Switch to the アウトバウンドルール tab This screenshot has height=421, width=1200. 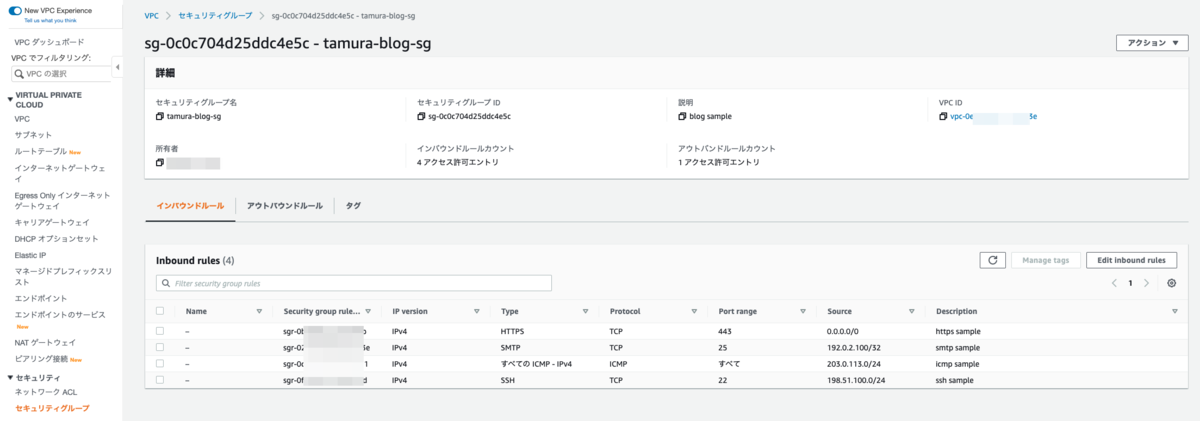click(285, 205)
